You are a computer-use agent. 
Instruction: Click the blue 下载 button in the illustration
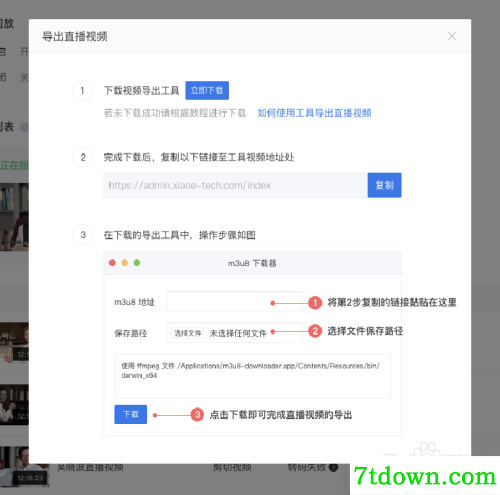130,414
